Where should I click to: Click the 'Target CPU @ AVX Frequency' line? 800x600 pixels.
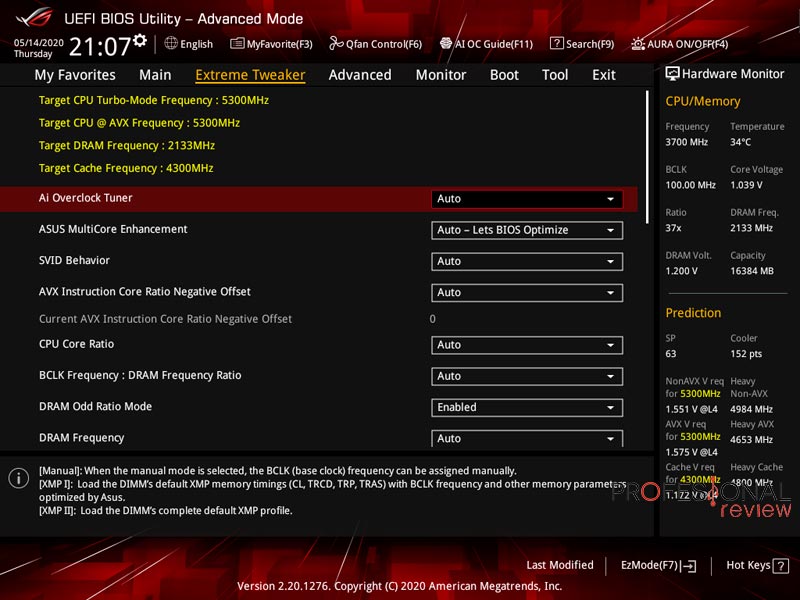[139, 123]
